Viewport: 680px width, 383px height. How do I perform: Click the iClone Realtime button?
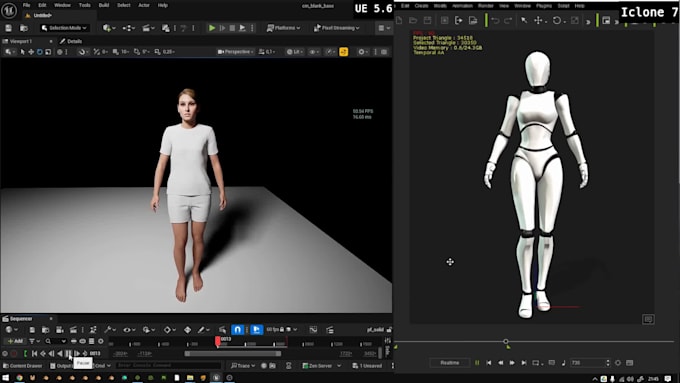tap(450, 363)
